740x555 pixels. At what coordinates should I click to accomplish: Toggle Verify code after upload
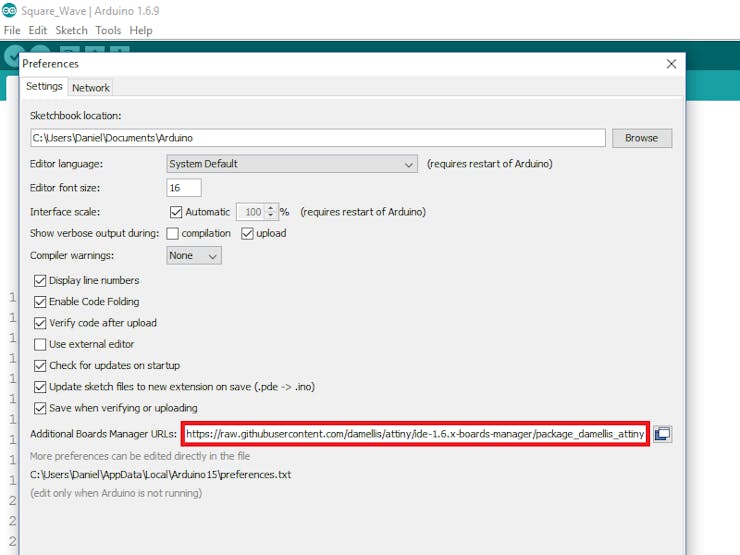coord(40,323)
